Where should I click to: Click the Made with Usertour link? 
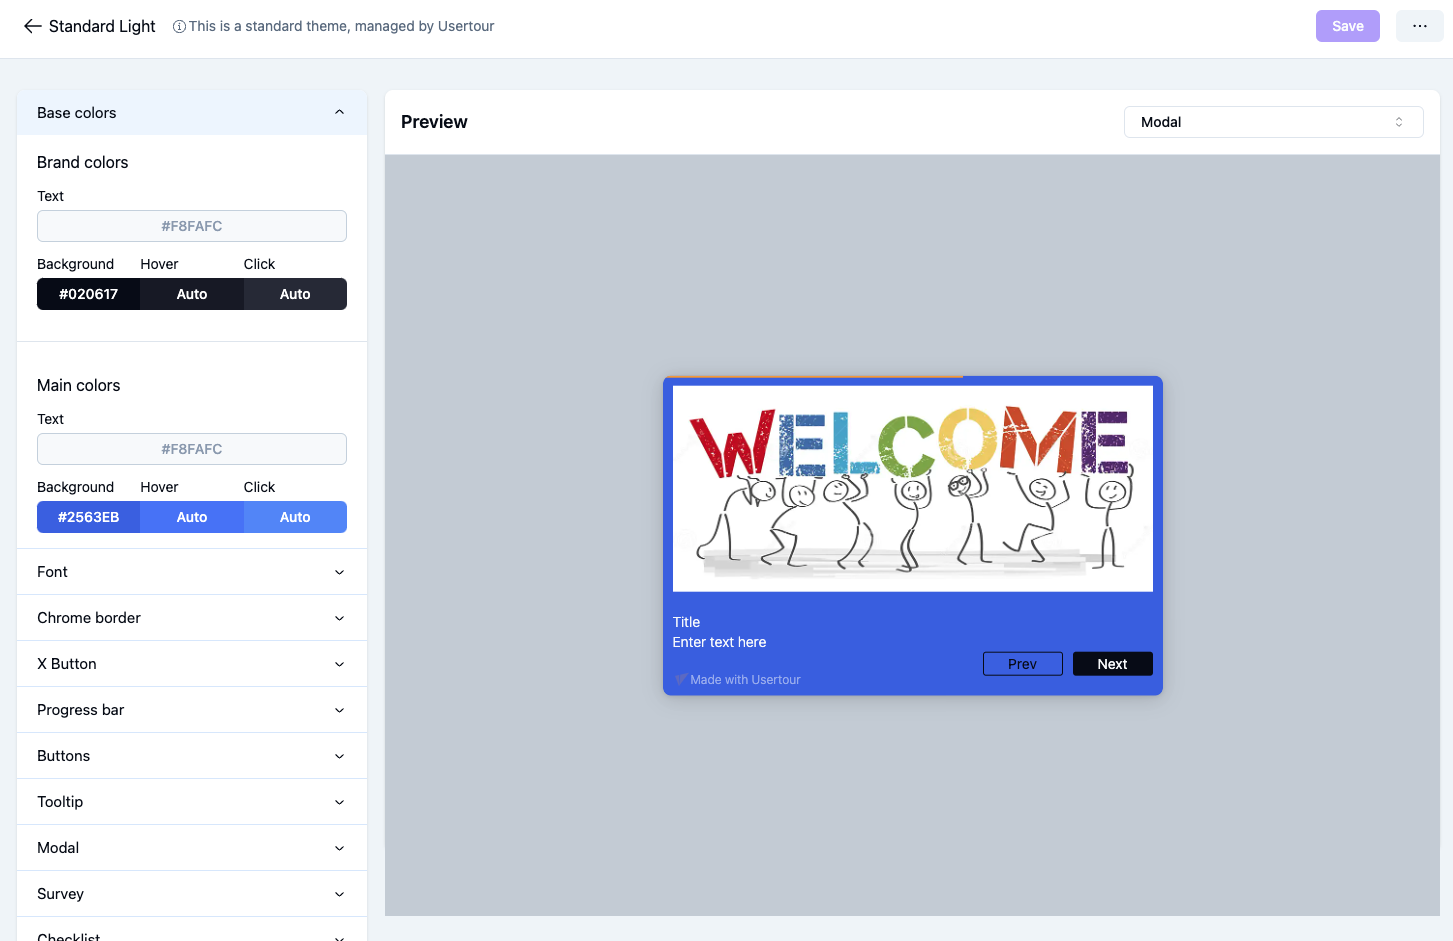[x=737, y=680]
